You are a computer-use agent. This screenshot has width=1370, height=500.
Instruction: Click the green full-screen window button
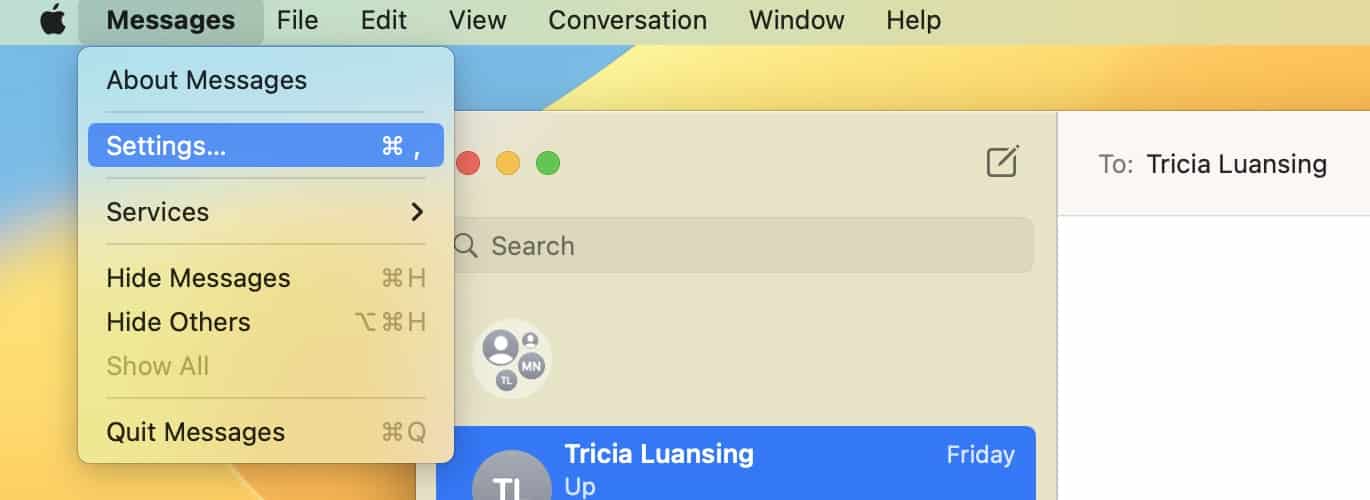(548, 163)
